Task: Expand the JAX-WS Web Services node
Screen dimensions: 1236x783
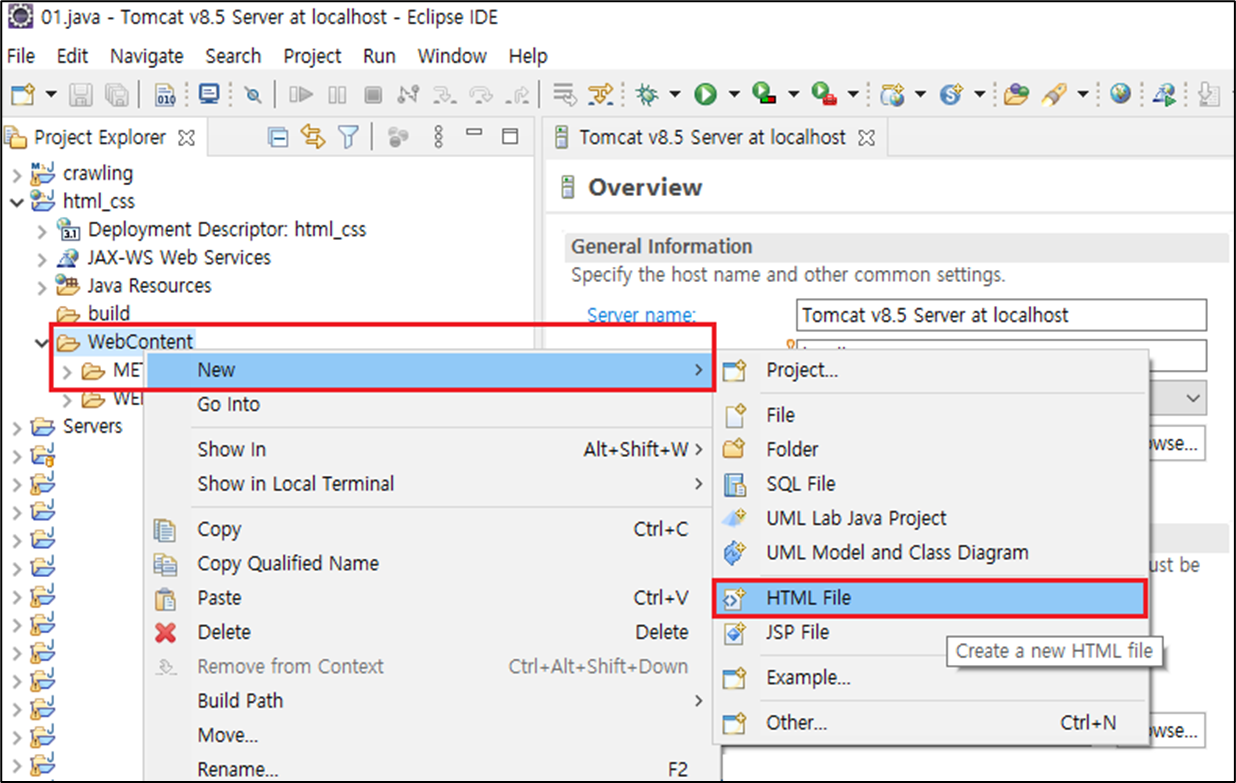Action: [41, 258]
